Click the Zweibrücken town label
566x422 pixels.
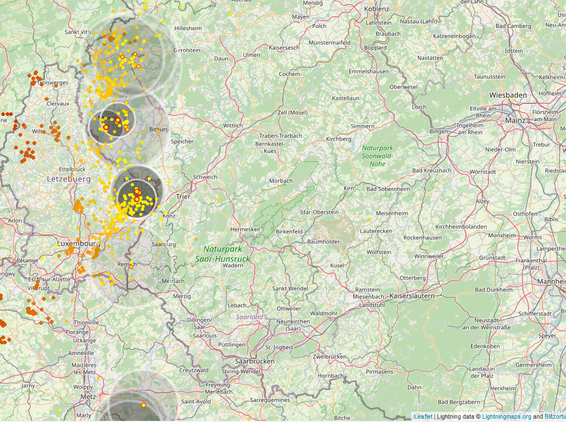point(330,356)
